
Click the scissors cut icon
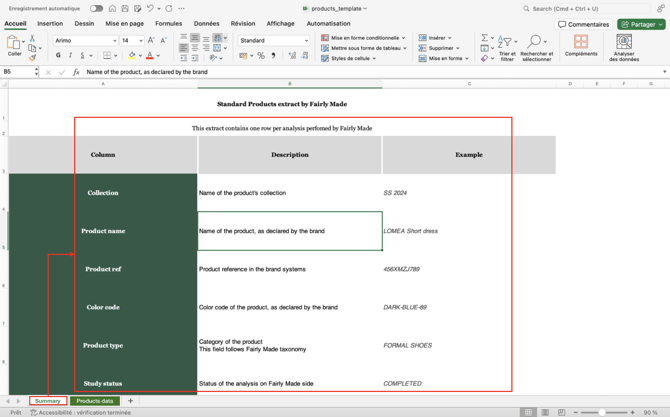33,38
